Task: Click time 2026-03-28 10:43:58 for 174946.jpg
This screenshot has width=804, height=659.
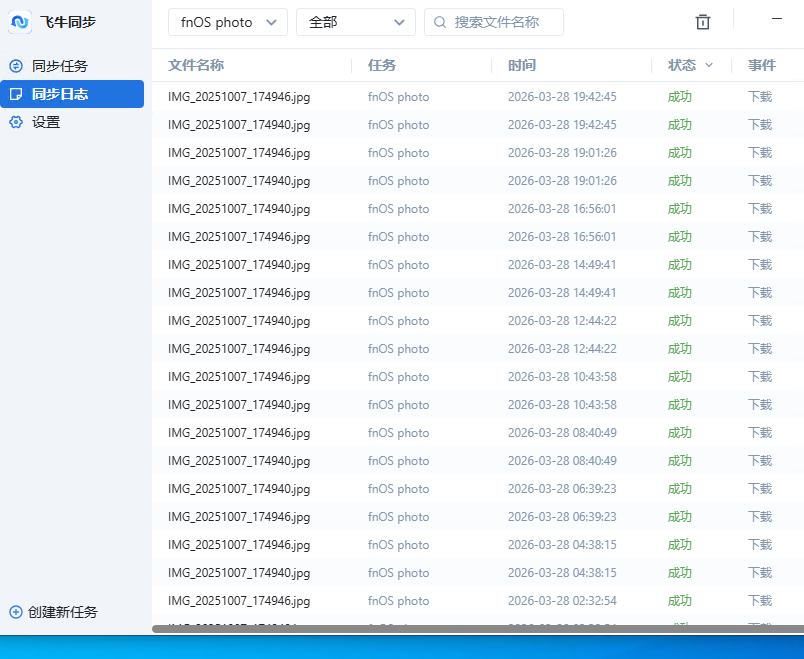Action: click(x=562, y=377)
